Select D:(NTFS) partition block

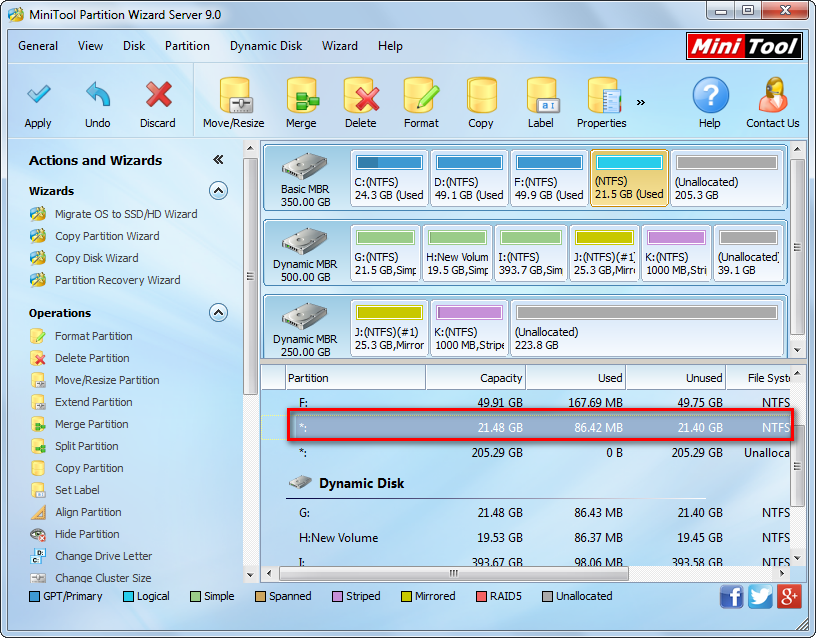469,178
